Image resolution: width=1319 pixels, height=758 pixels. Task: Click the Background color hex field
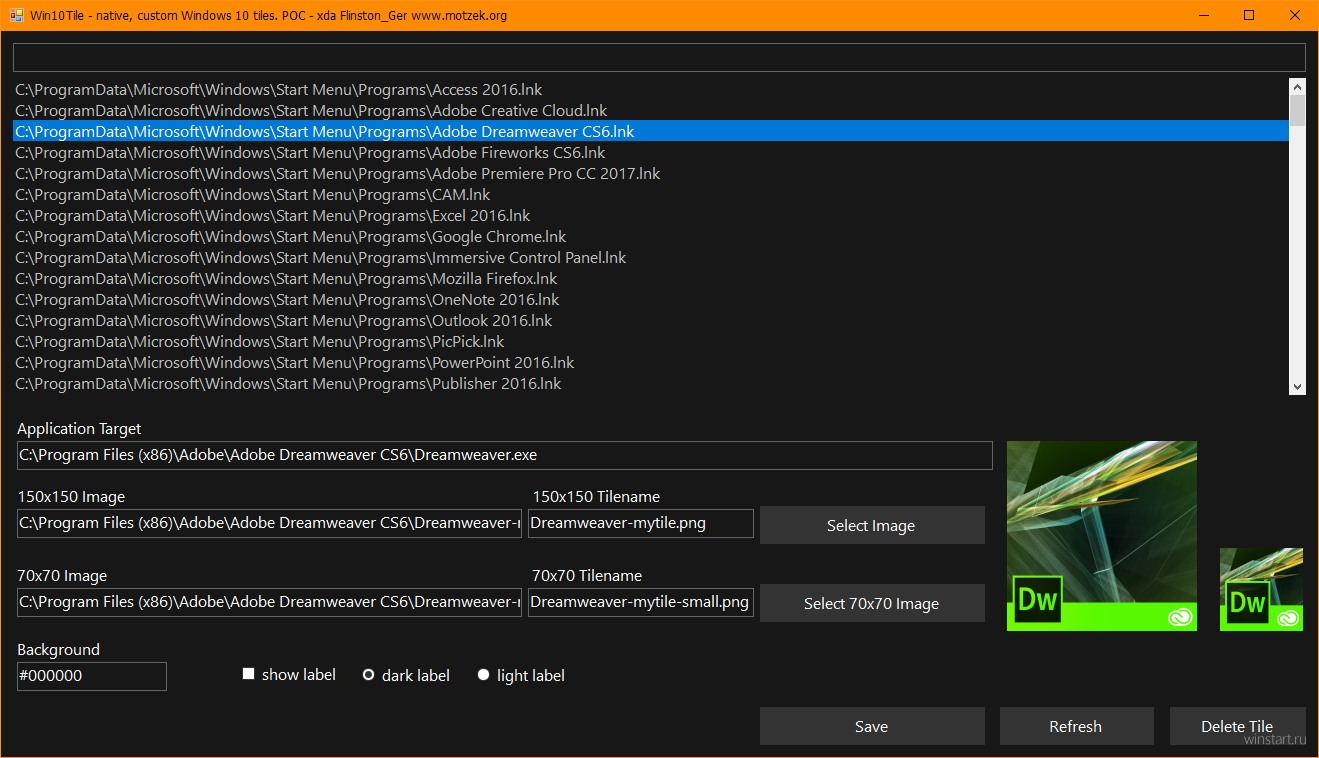pyautogui.click(x=91, y=676)
